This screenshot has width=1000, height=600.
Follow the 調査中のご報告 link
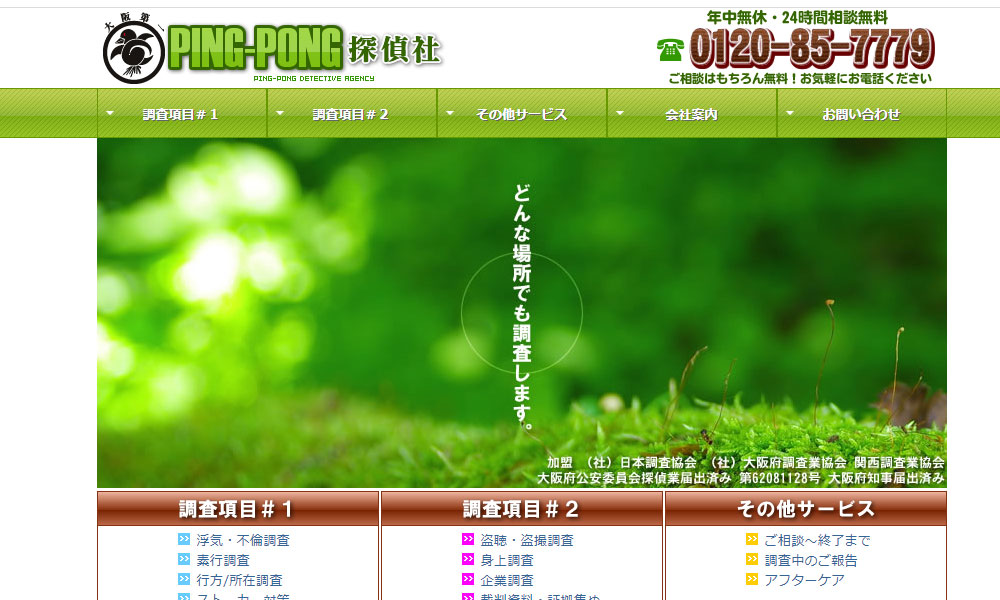(811, 560)
